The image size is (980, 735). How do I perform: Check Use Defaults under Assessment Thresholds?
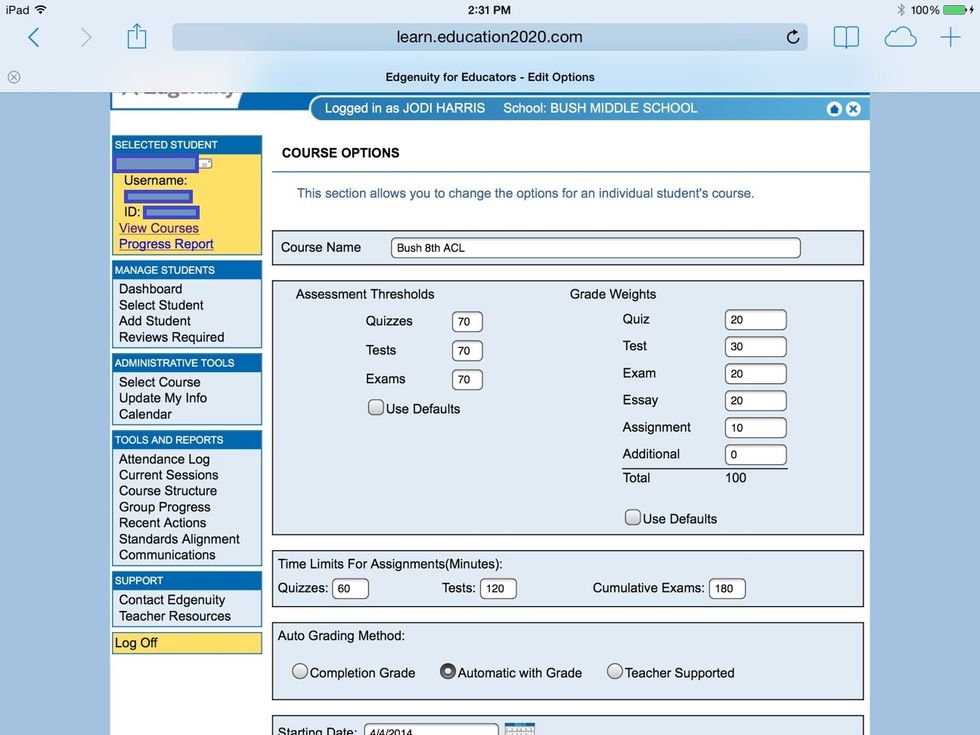(376, 408)
